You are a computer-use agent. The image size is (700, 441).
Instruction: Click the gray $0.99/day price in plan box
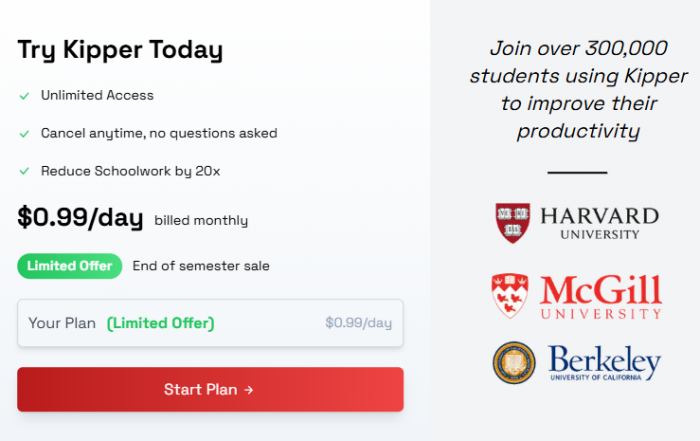(x=358, y=323)
